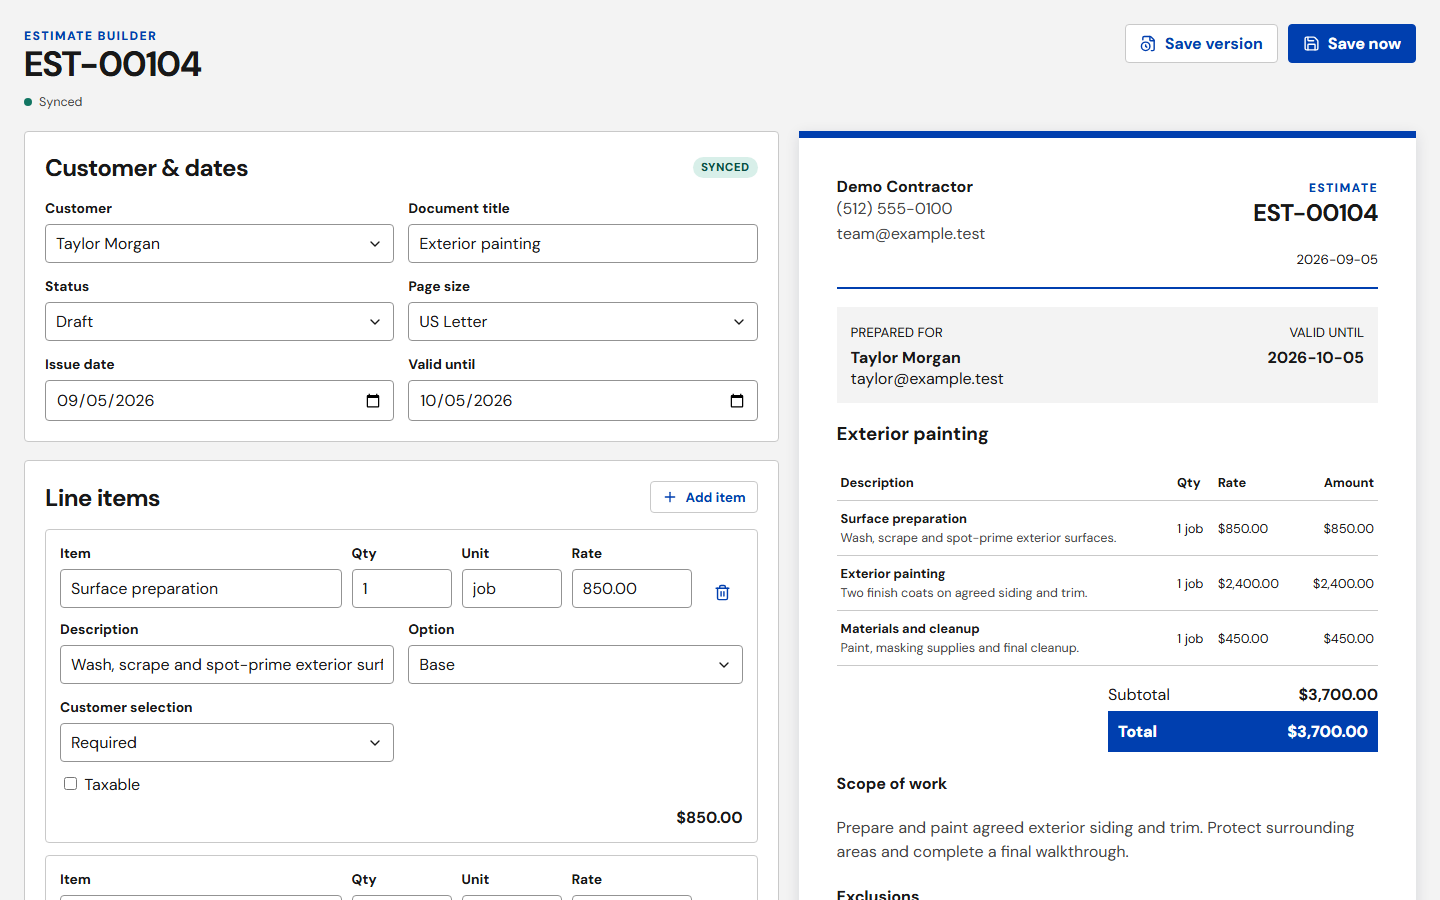Screen dimensions: 1440x900
Task: Edit the Qty field with value 1
Action: [402, 589]
